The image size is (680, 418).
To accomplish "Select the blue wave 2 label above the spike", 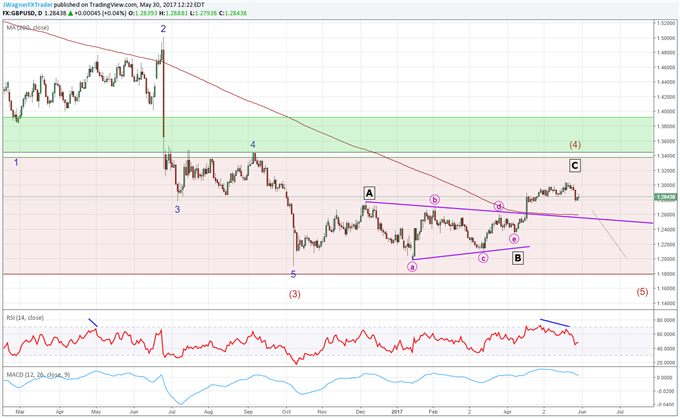I will (163, 29).
